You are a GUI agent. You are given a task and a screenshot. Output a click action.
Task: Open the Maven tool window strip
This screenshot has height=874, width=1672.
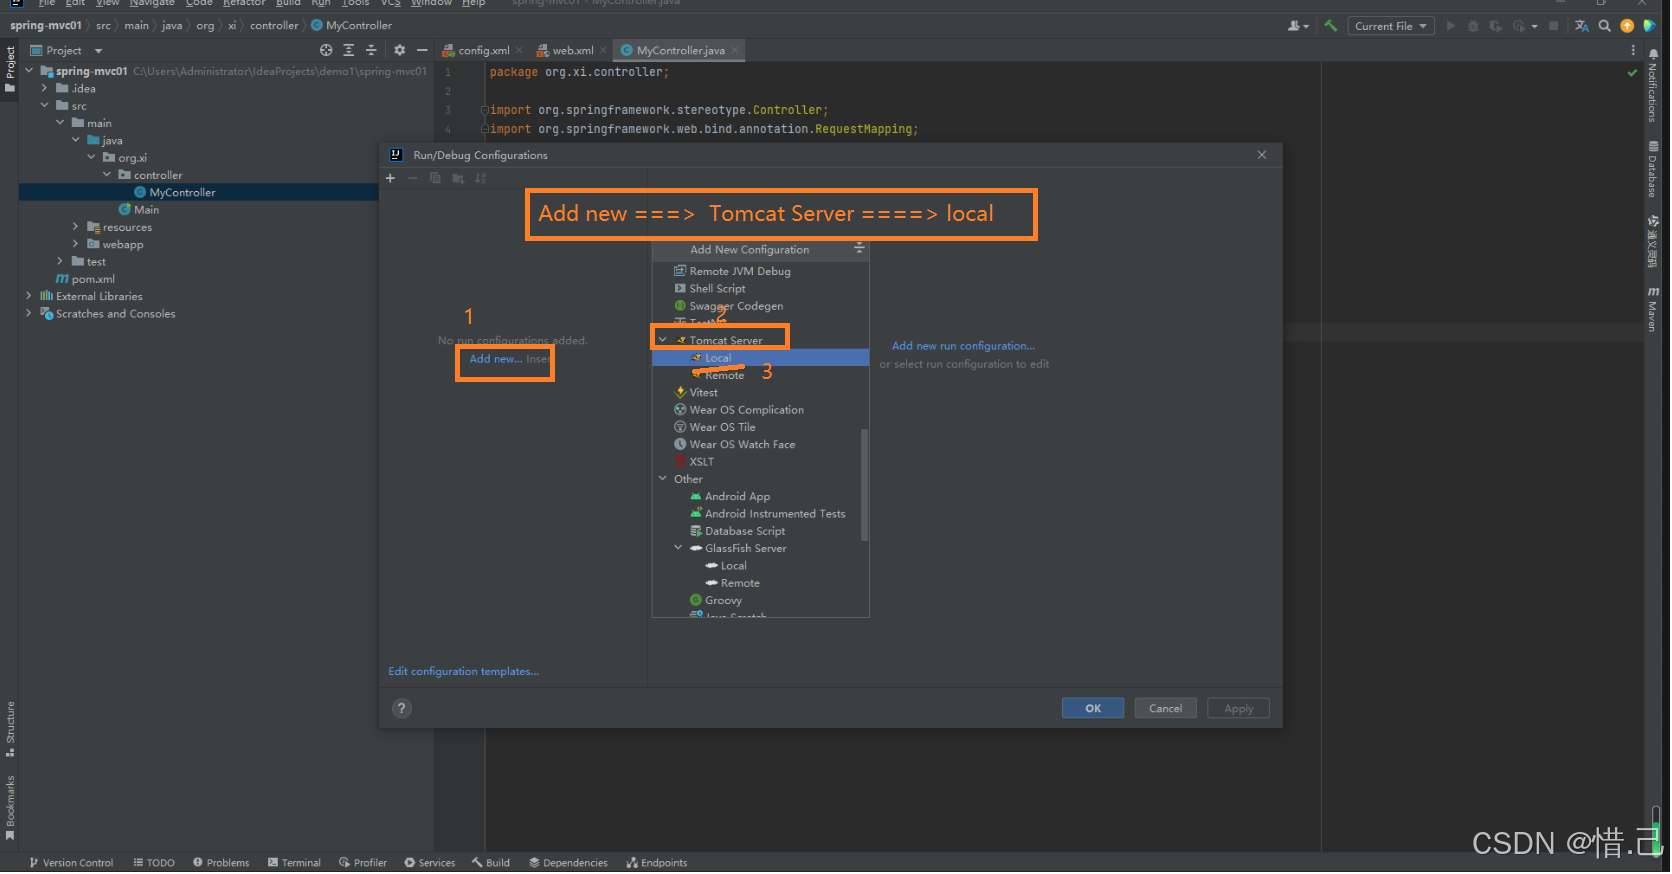(1652, 309)
